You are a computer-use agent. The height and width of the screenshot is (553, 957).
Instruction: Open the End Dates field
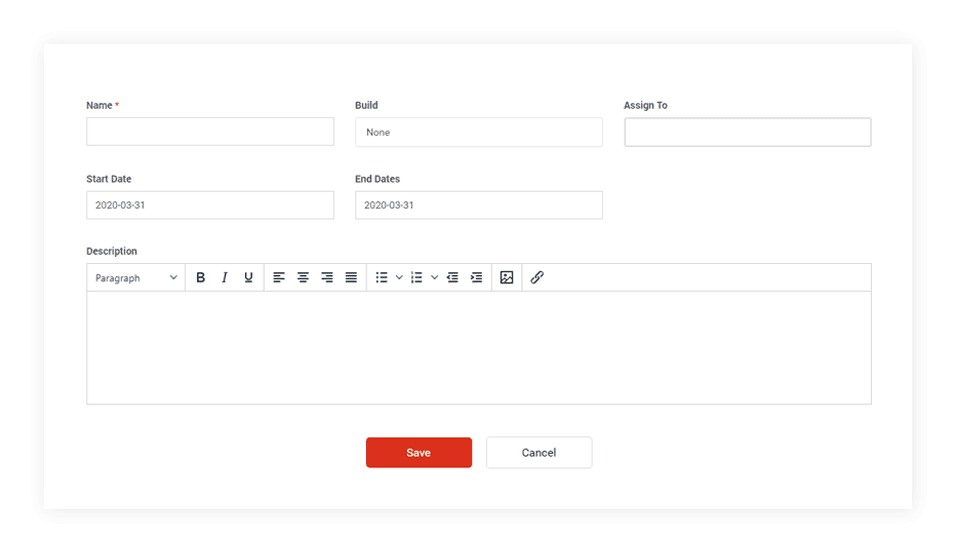pos(479,205)
